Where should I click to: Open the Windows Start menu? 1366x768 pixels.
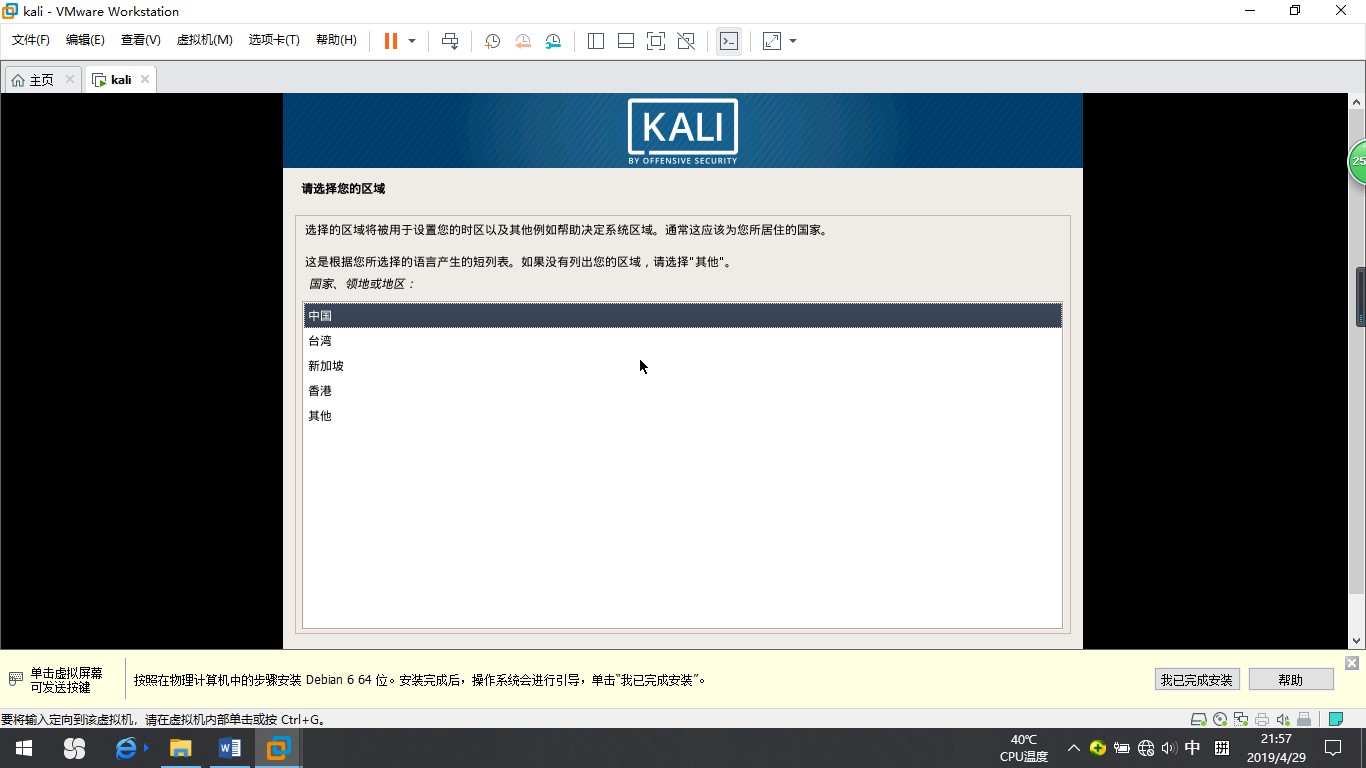click(24, 748)
